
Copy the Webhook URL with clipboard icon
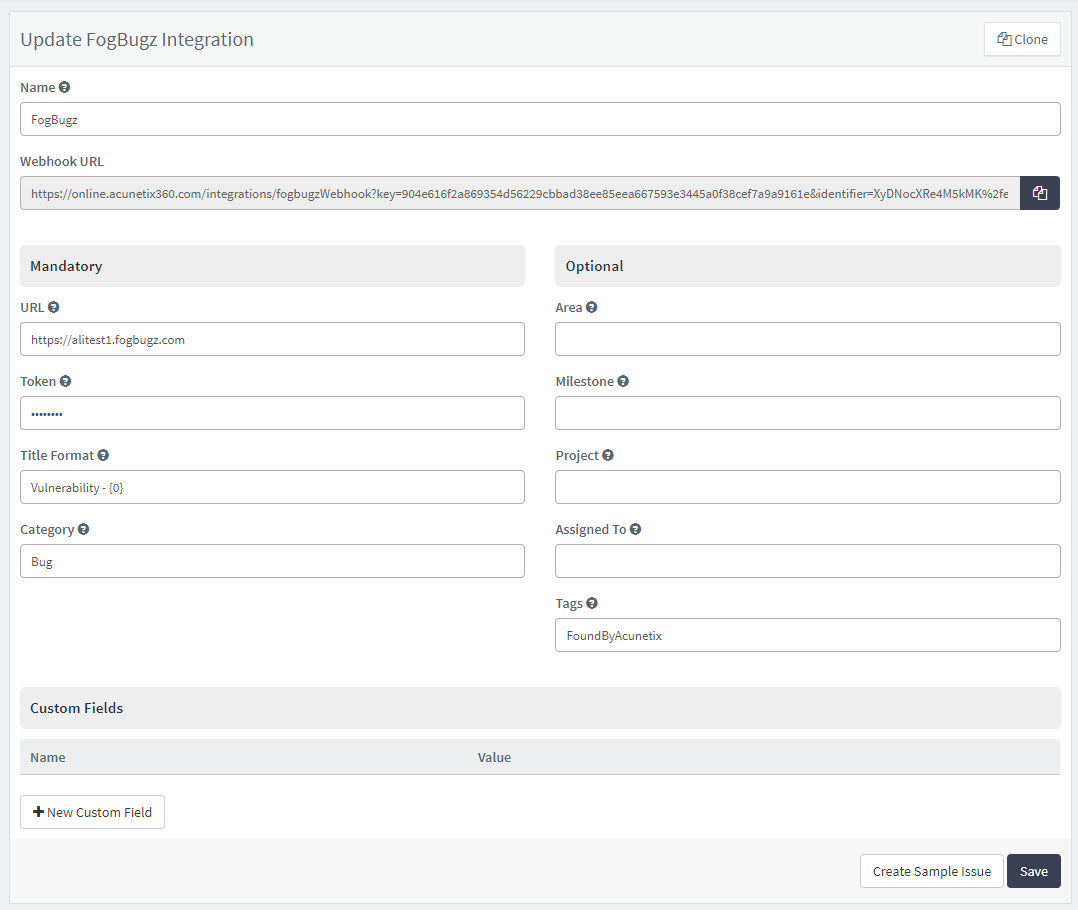click(x=1040, y=193)
